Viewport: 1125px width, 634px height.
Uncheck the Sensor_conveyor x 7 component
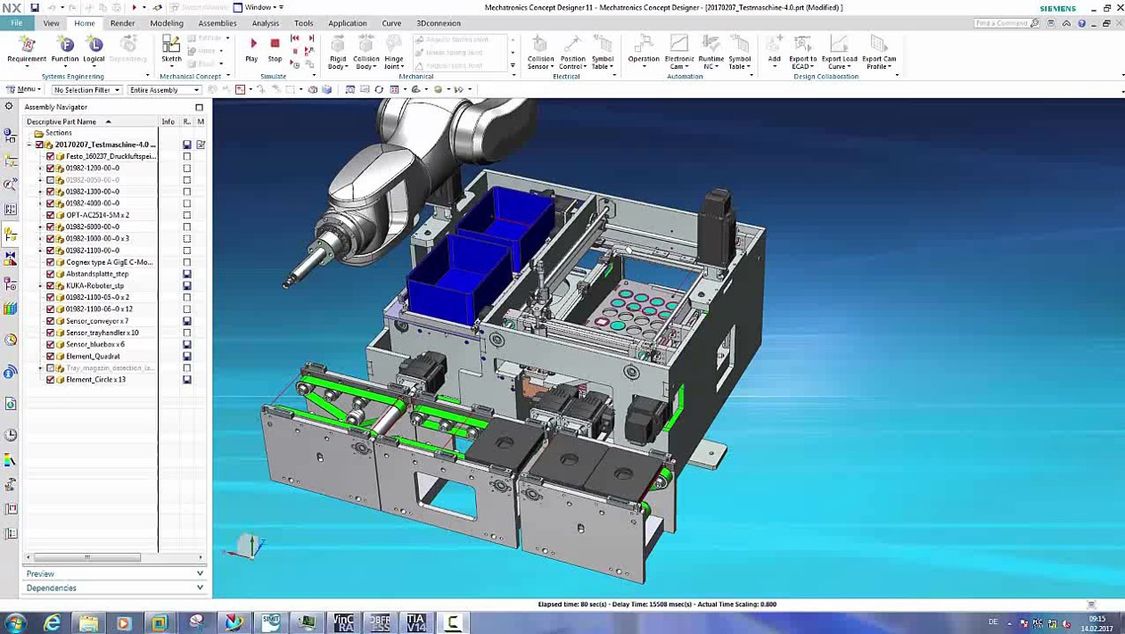(x=50, y=321)
